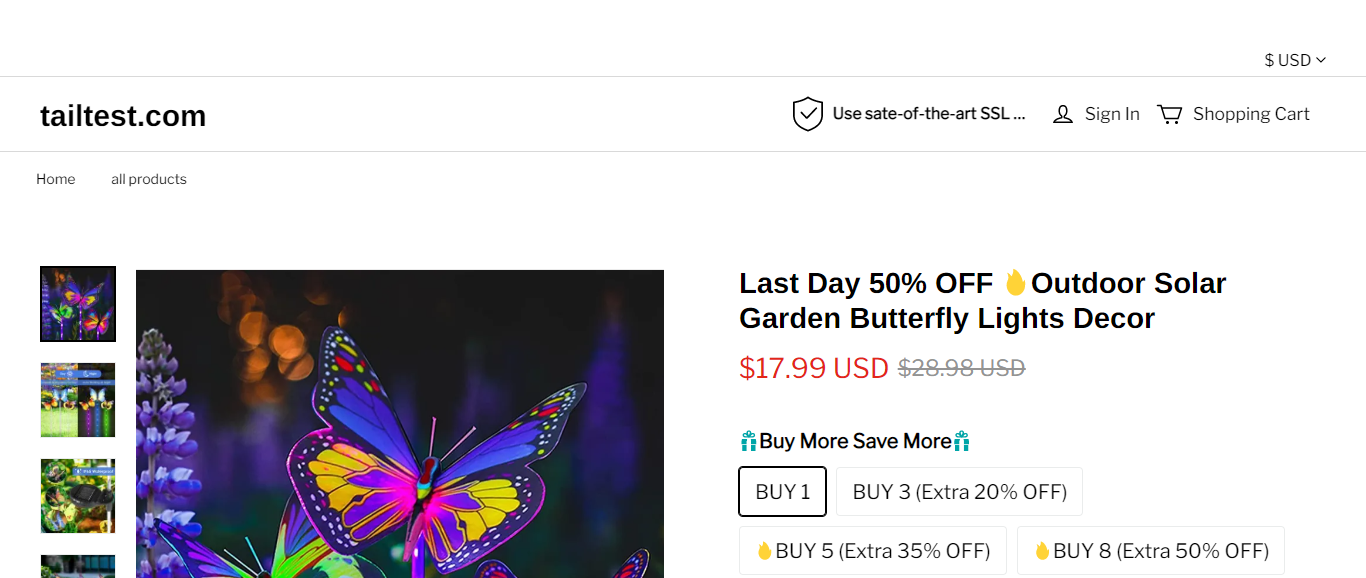Click the SSL security shield icon
Screen dimensions: 1366x578
[807, 114]
